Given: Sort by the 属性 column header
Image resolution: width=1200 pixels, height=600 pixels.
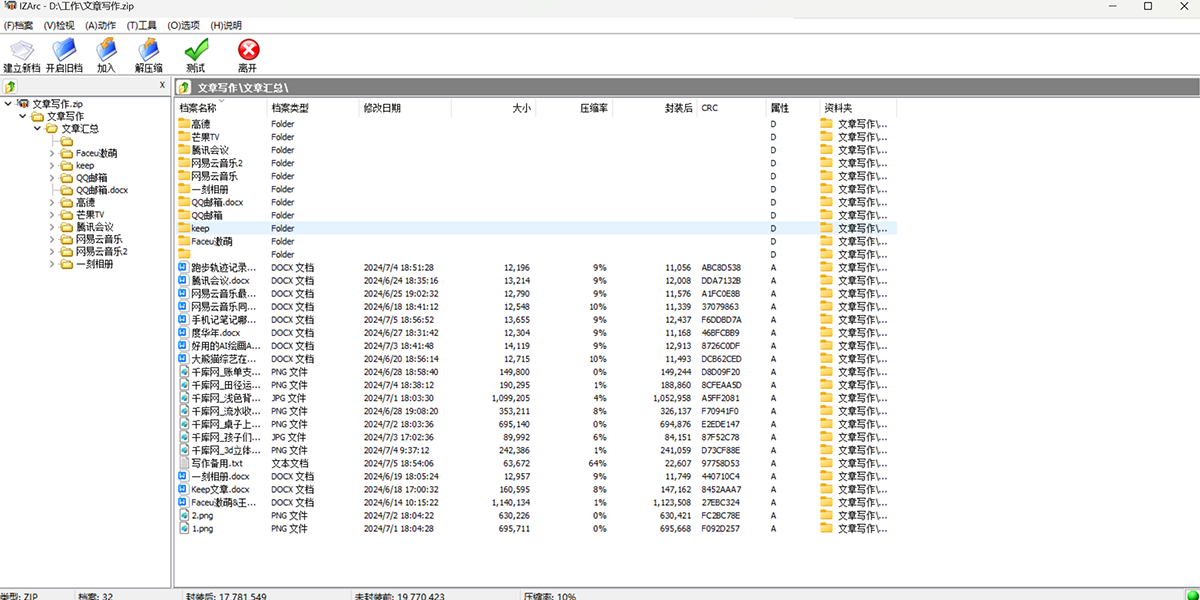Looking at the screenshot, I should 792,108.
